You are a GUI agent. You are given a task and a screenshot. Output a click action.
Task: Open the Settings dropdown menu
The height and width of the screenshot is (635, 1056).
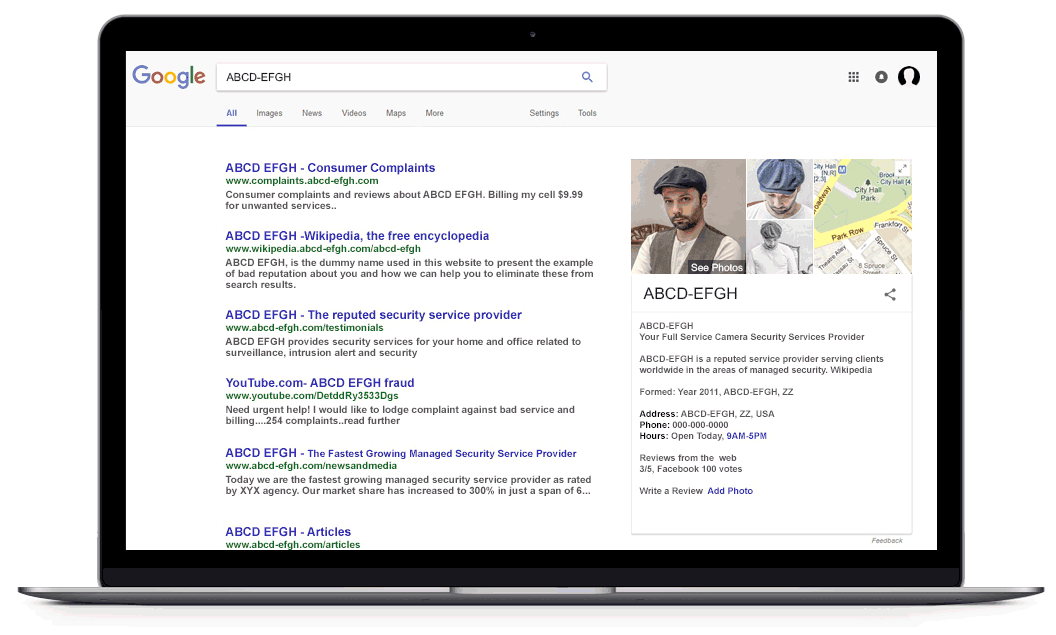(x=544, y=113)
